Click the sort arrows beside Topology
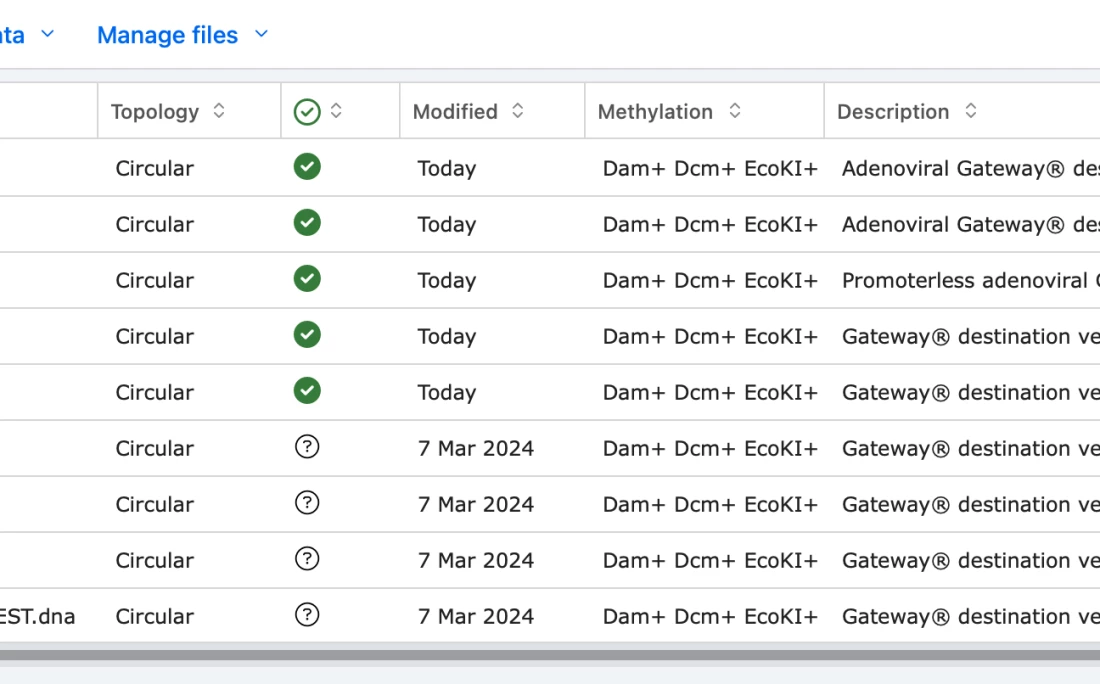This screenshot has width=1100, height=684. point(219,111)
